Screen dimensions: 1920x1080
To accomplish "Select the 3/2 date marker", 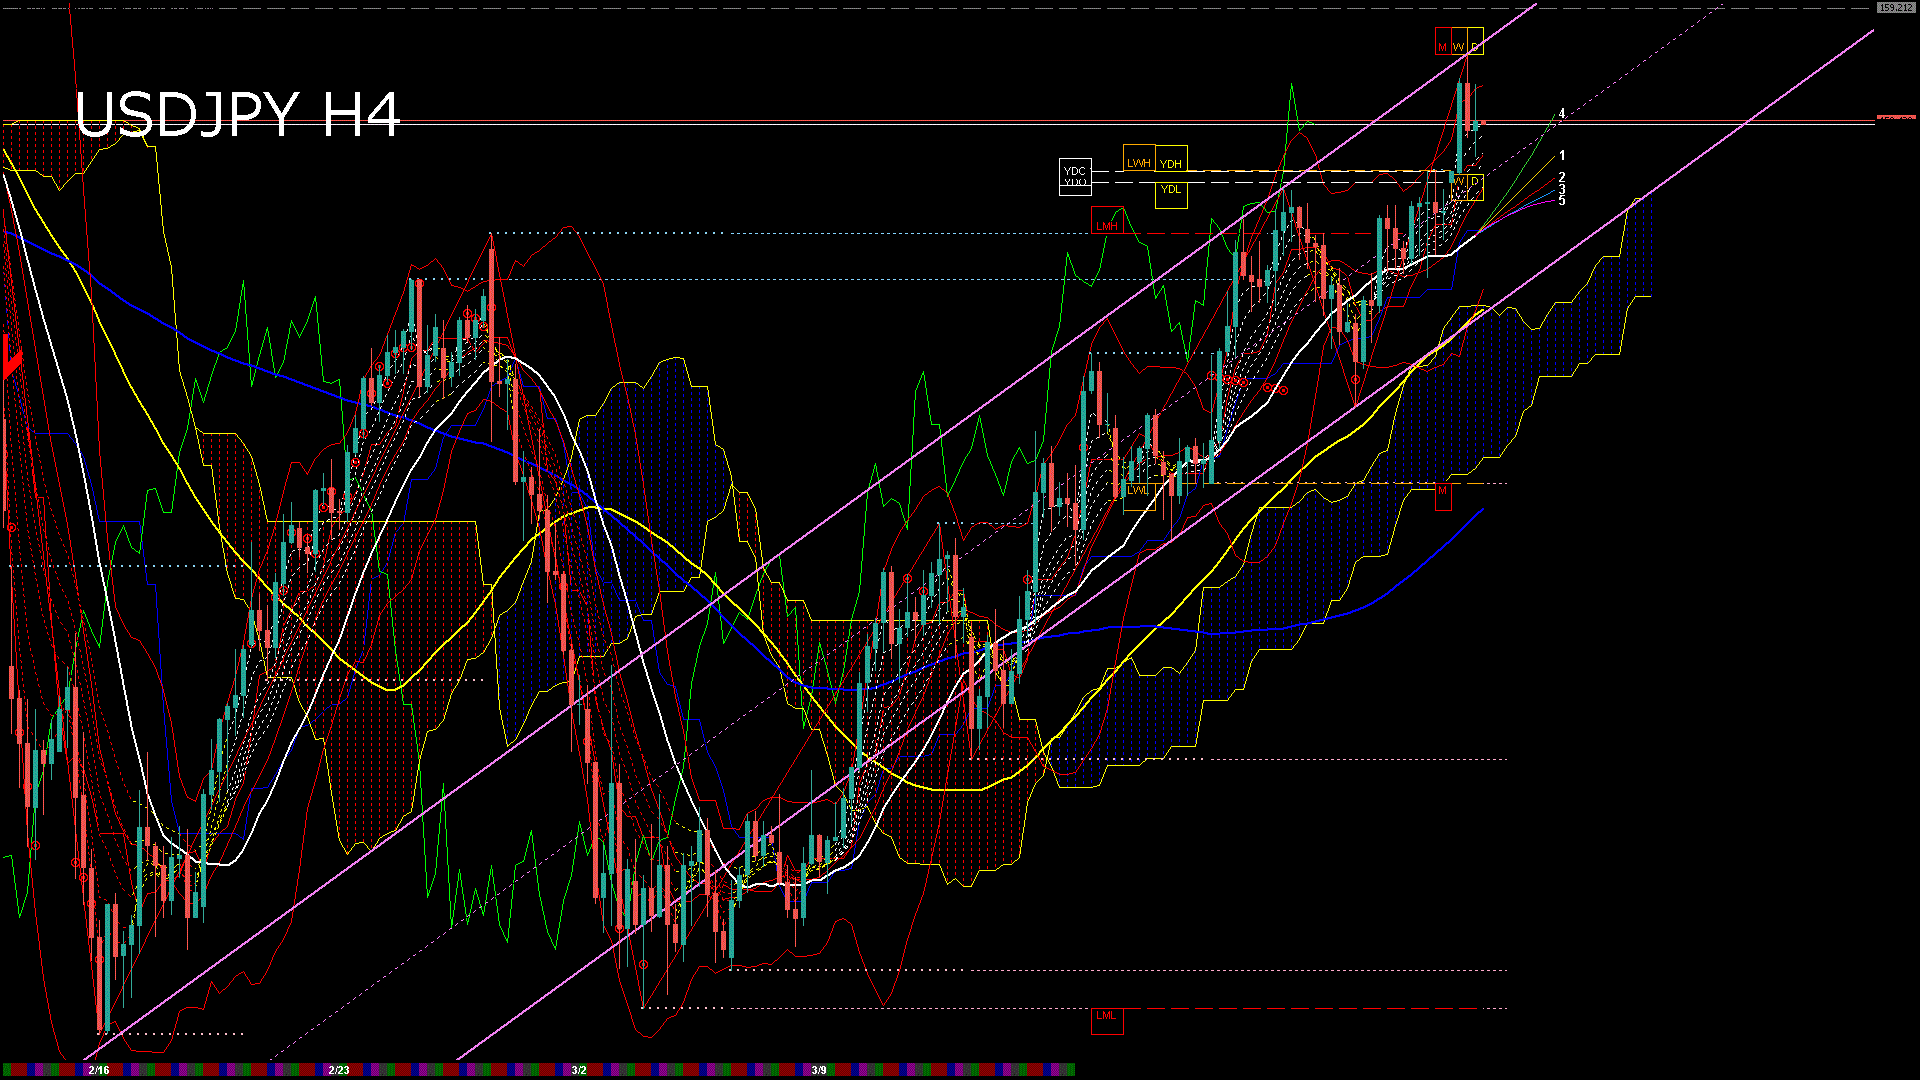I will [x=579, y=1070].
